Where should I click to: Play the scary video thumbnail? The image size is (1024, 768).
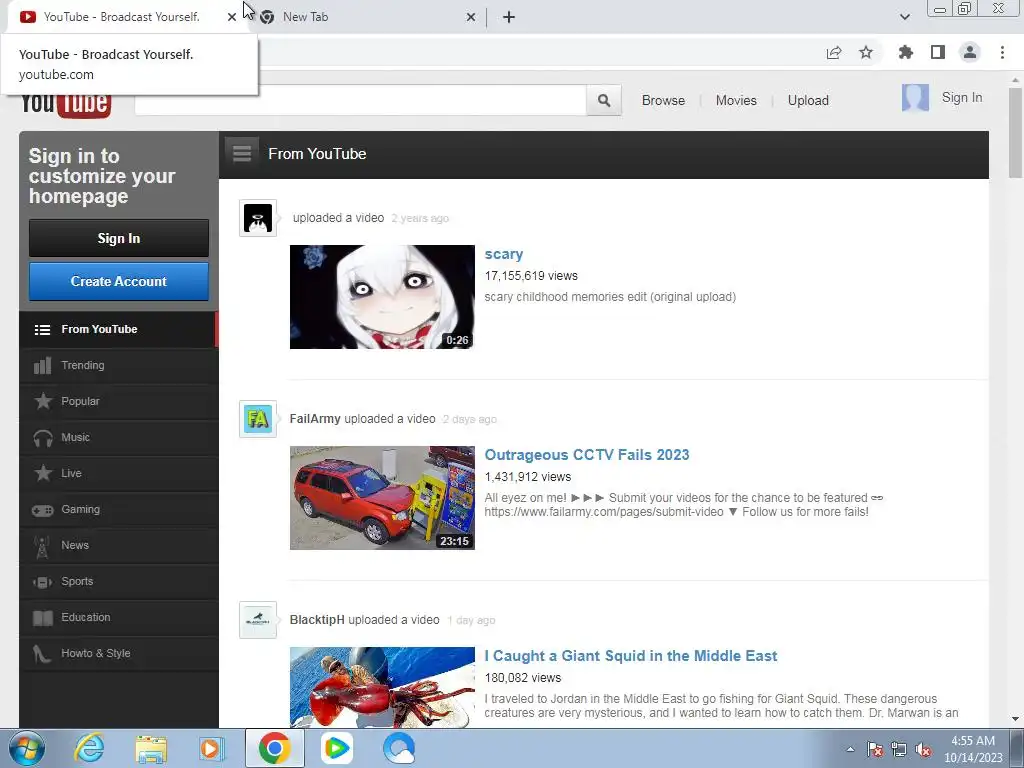pyautogui.click(x=382, y=297)
